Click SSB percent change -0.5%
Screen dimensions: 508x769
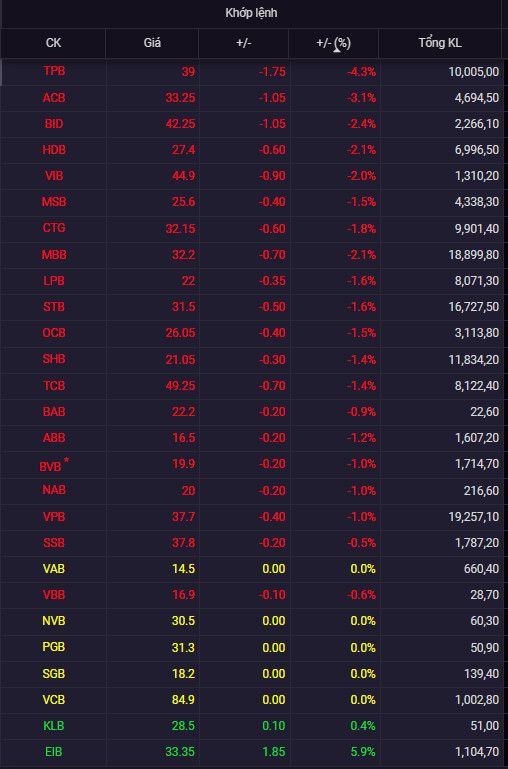[362, 543]
